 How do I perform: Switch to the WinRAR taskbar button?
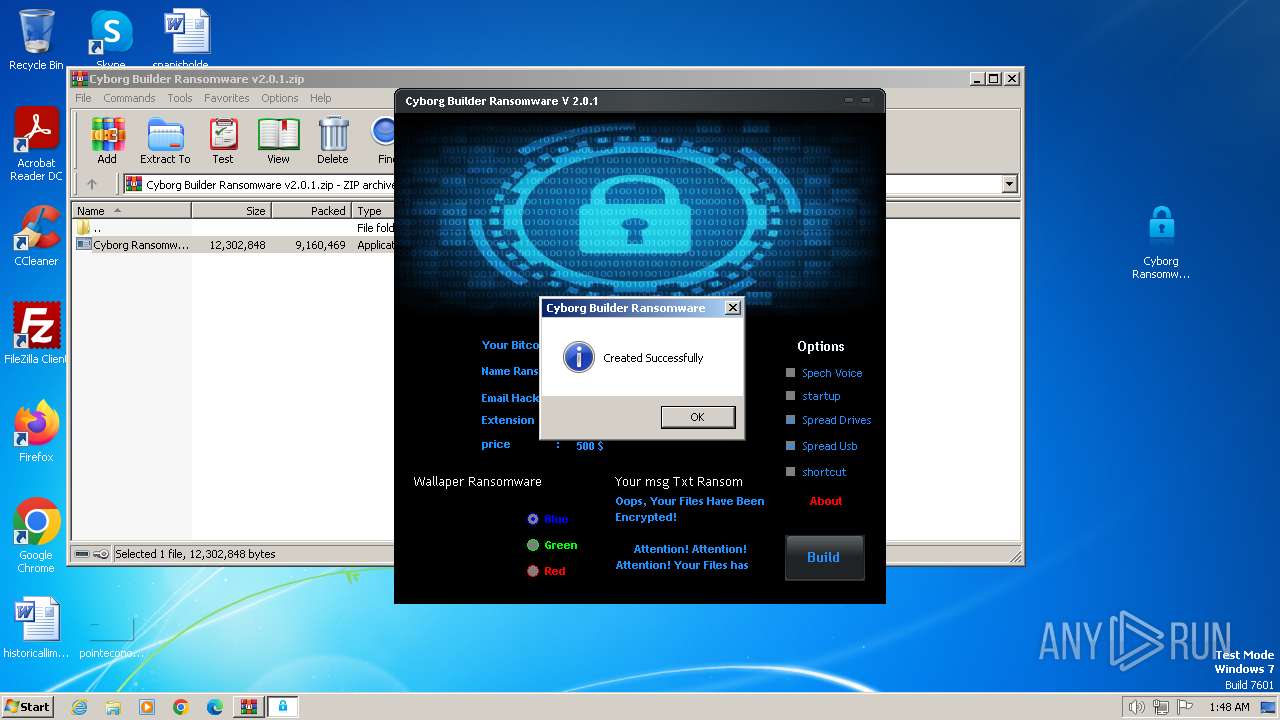pos(248,707)
